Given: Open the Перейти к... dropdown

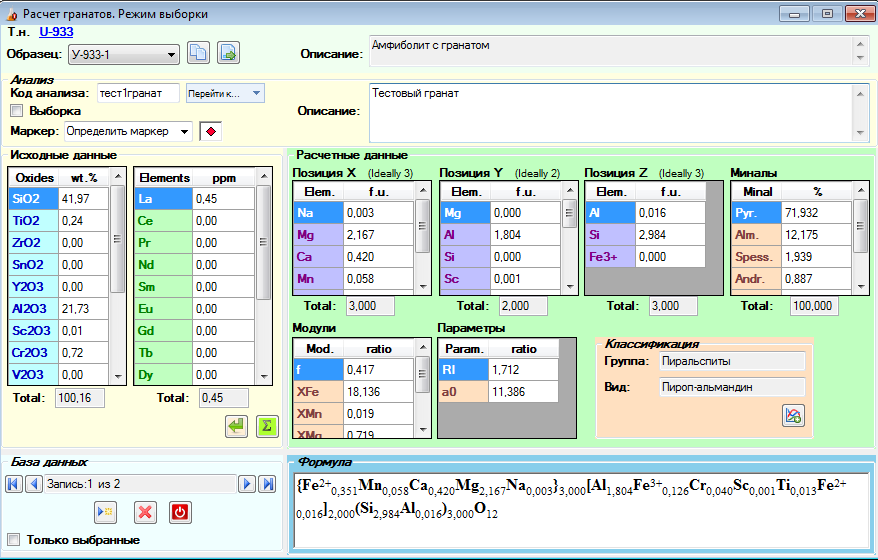Looking at the screenshot, I should click(x=225, y=94).
